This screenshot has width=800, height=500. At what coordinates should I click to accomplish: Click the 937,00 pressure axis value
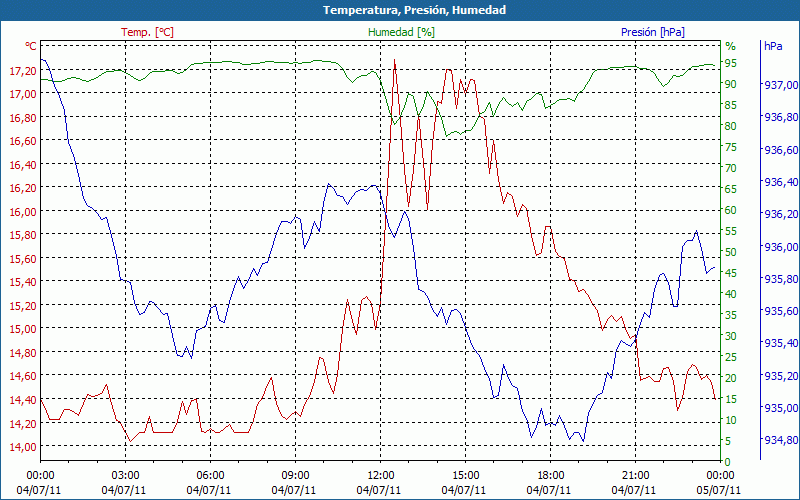tap(781, 85)
